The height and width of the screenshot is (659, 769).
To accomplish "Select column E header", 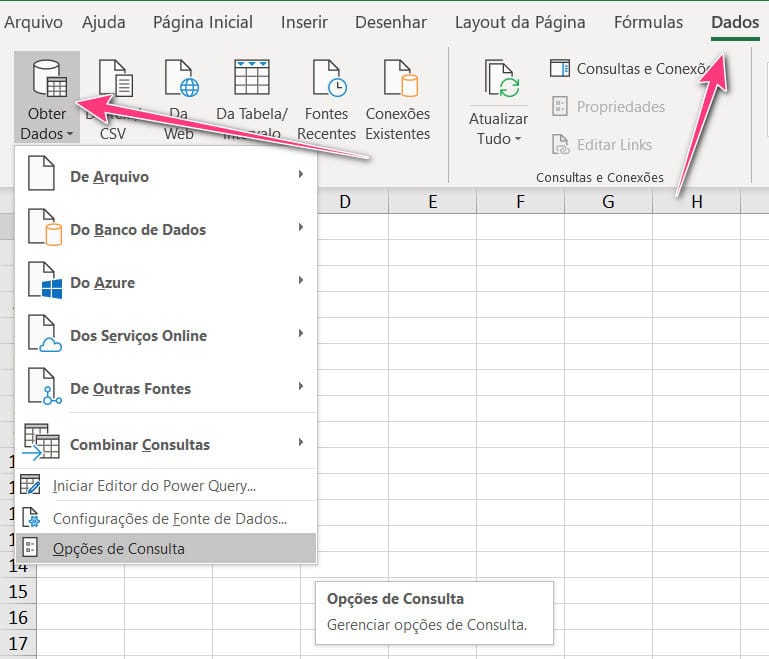I will [433, 202].
